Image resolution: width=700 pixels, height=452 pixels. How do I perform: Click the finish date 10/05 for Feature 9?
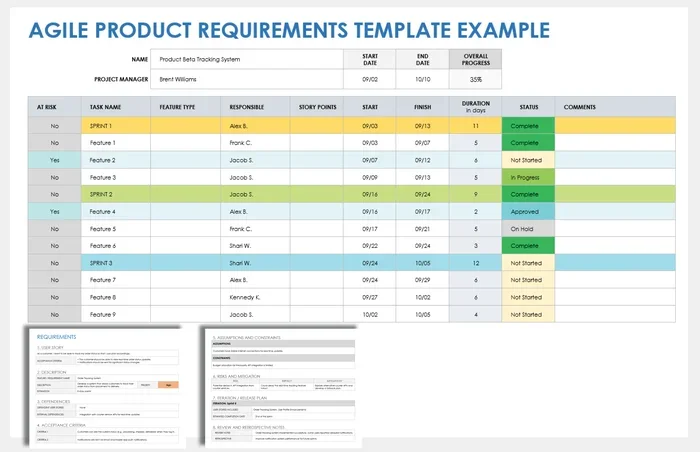click(x=422, y=314)
